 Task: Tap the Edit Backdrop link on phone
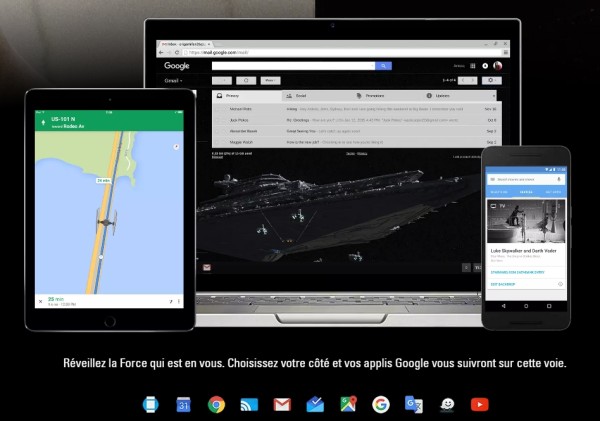(x=503, y=284)
